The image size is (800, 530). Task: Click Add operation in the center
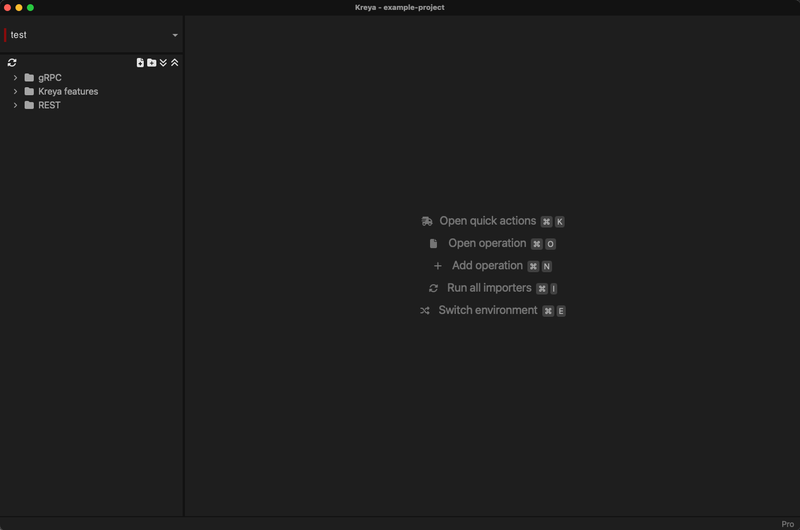tap(487, 266)
